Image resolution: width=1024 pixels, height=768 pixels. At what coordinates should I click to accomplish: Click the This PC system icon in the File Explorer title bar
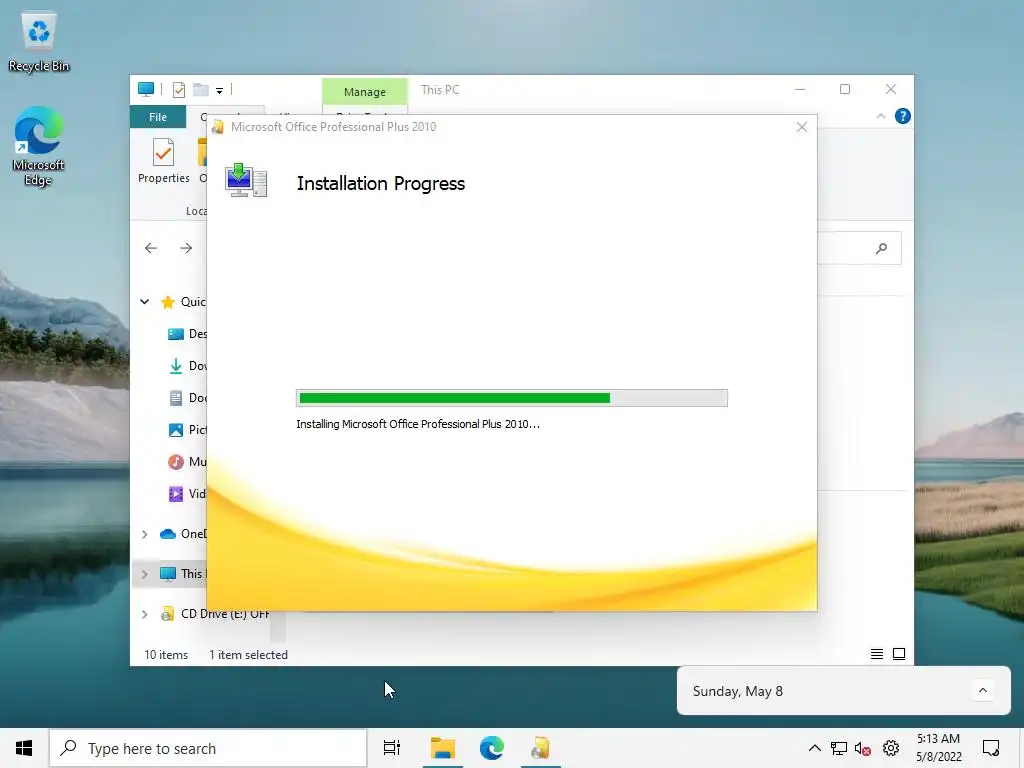point(146,89)
